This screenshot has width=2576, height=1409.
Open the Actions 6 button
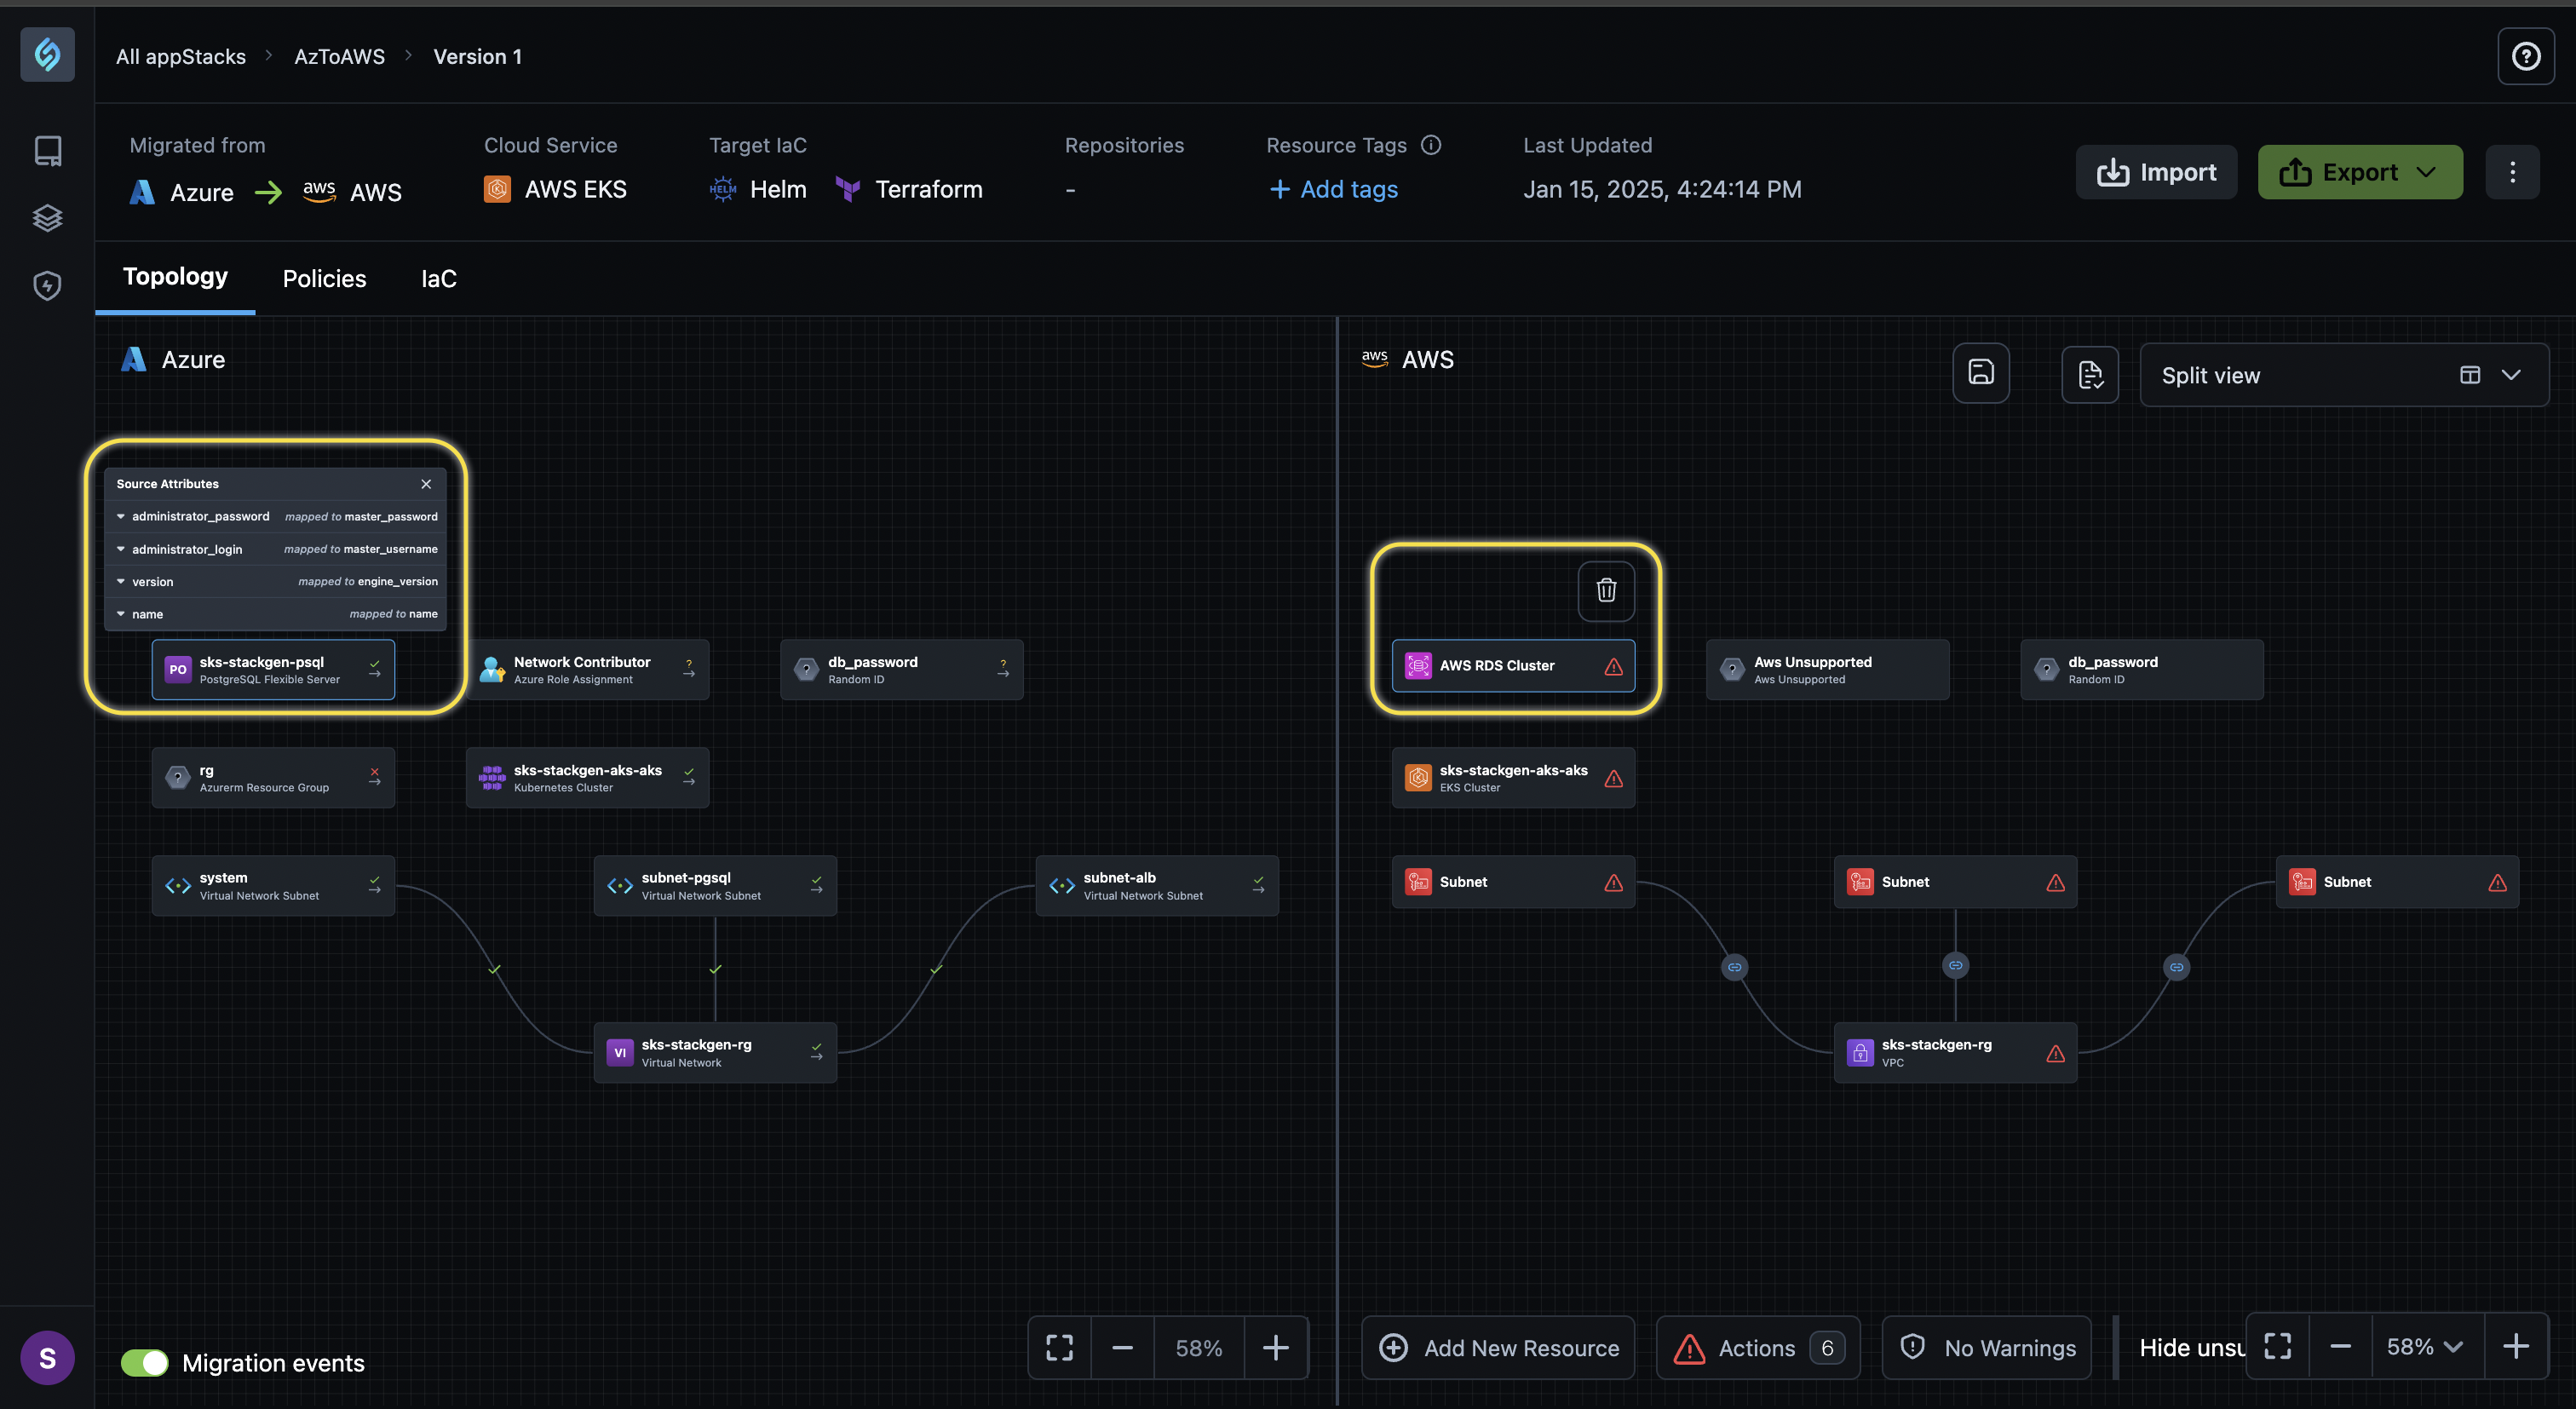[1758, 1347]
